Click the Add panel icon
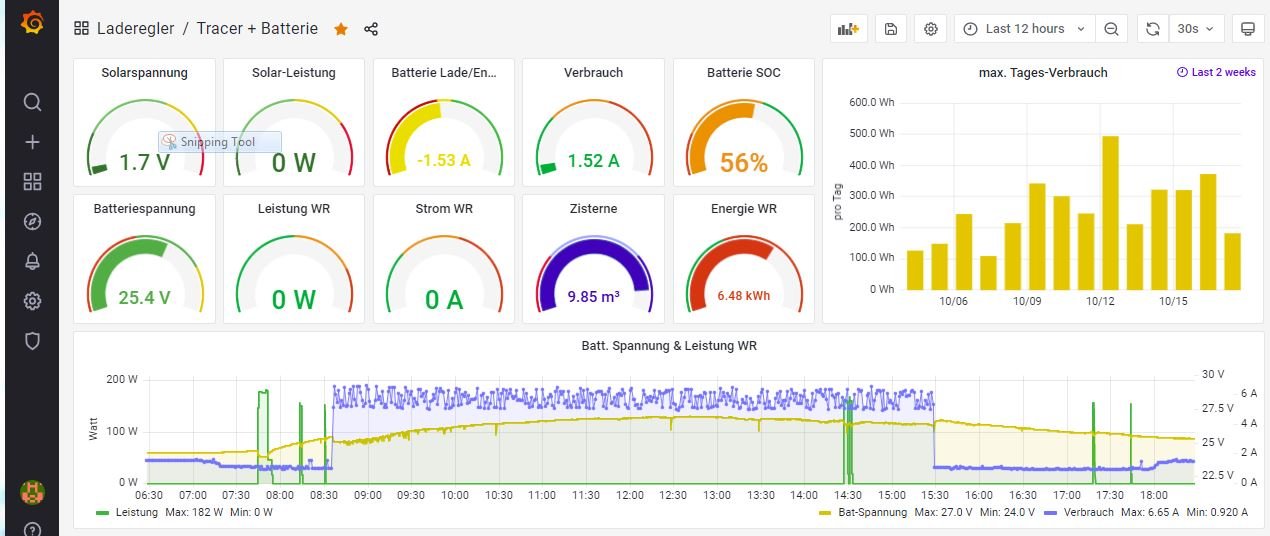This screenshot has width=1270, height=536. [x=849, y=29]
